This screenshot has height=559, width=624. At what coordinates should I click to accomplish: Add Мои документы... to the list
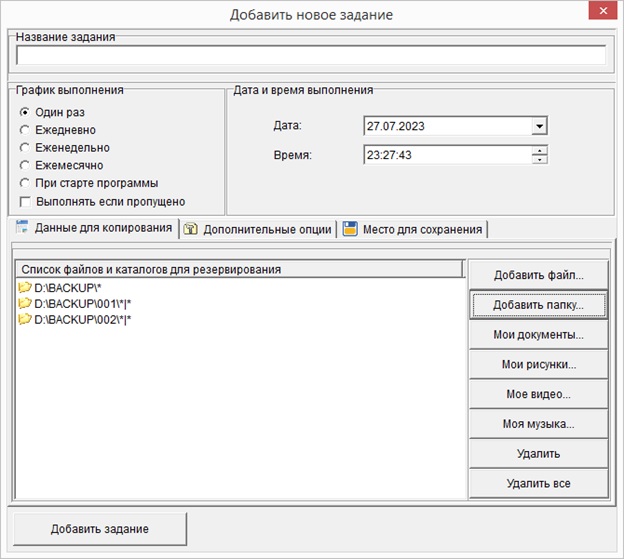pos(538,335)
